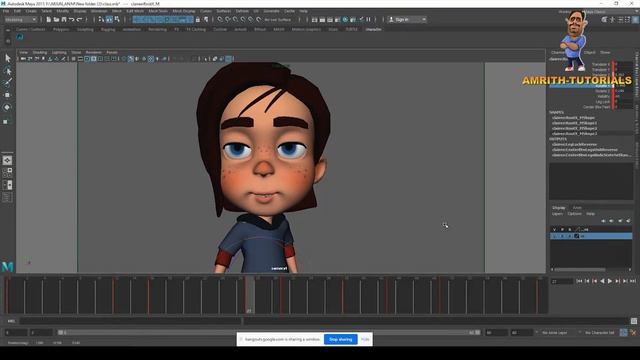
Task: Click the Play backwards button
Action: 602,281
